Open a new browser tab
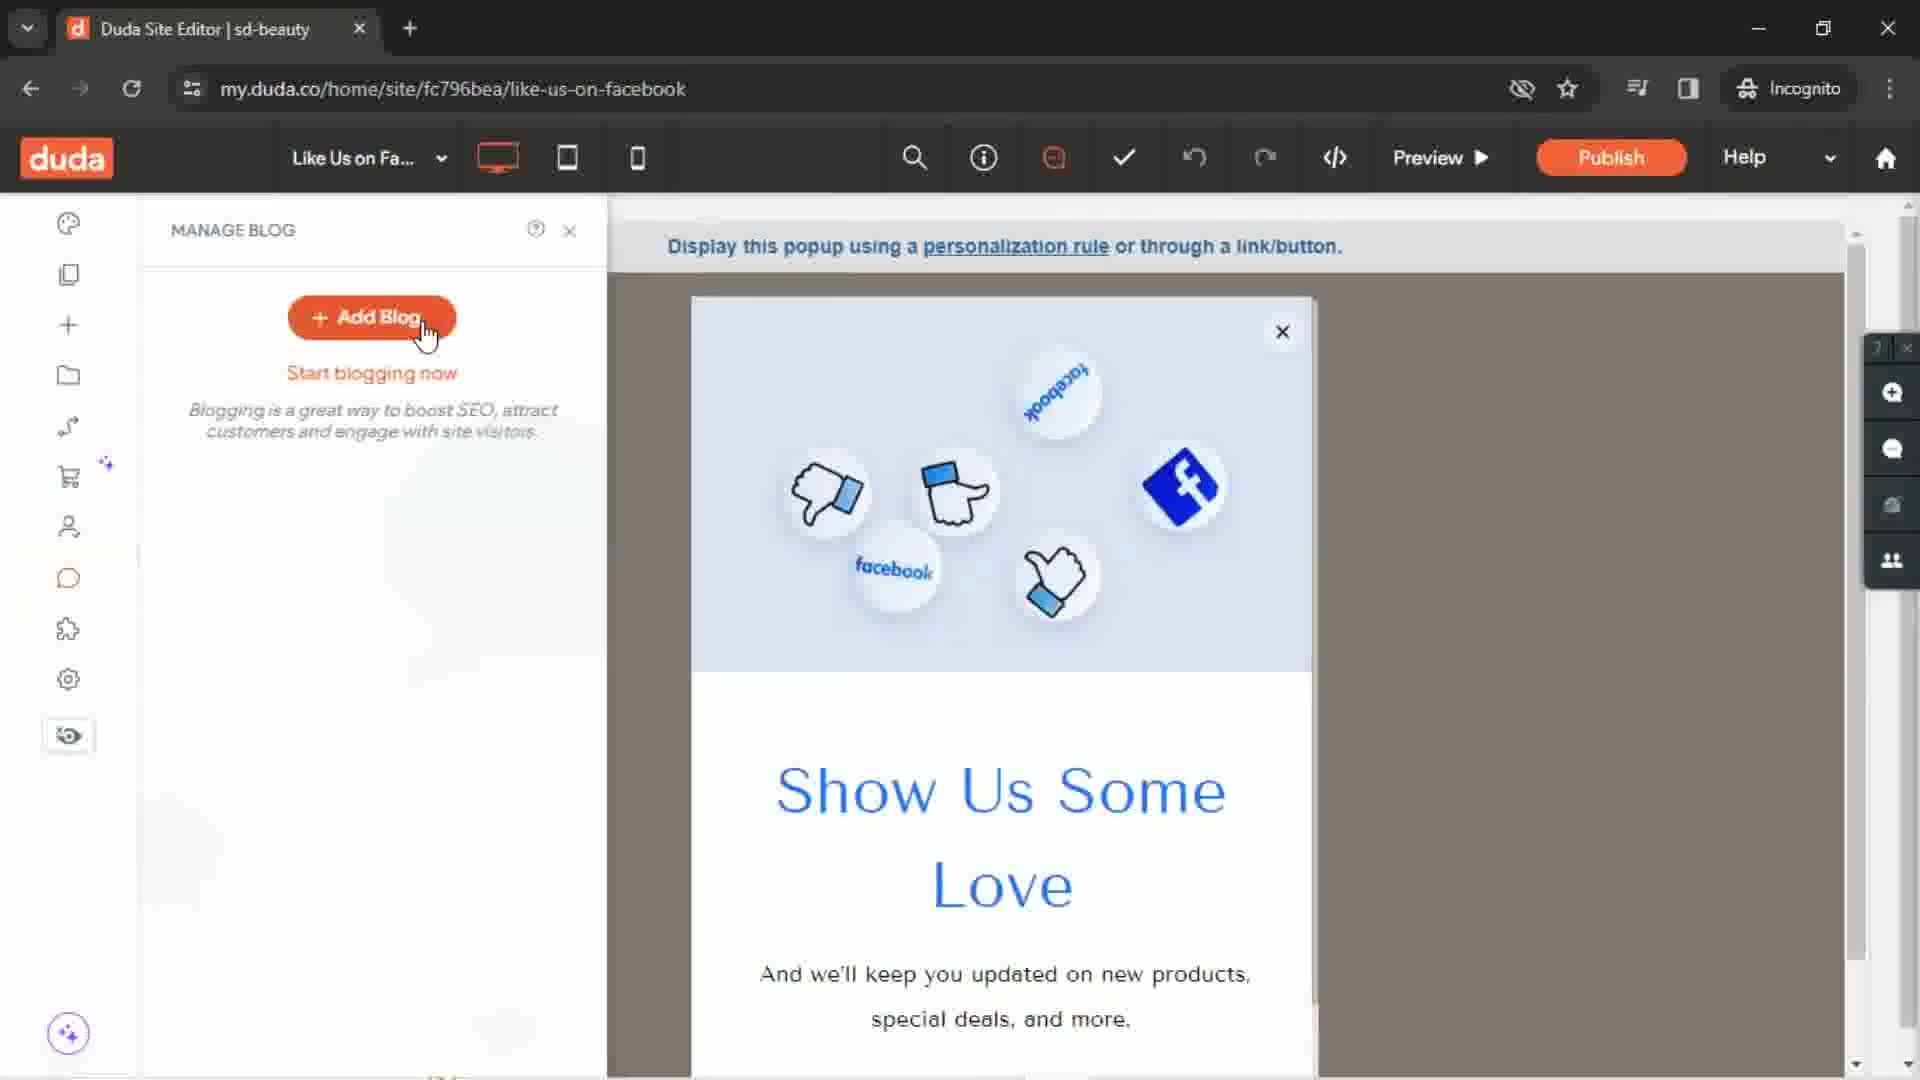The image size is (1920, 1080). point(409,29)
